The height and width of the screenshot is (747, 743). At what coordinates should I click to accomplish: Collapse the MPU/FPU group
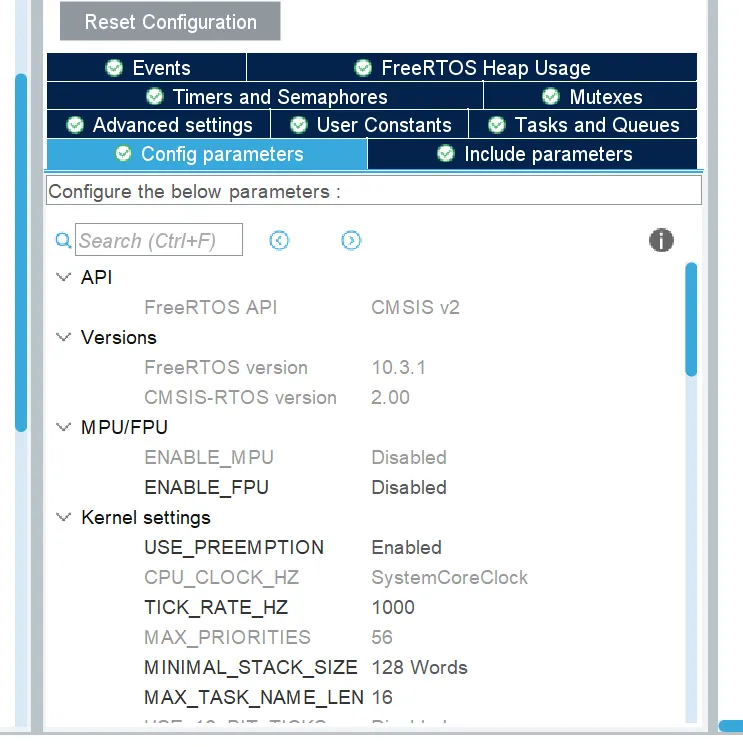coord(64,427)
